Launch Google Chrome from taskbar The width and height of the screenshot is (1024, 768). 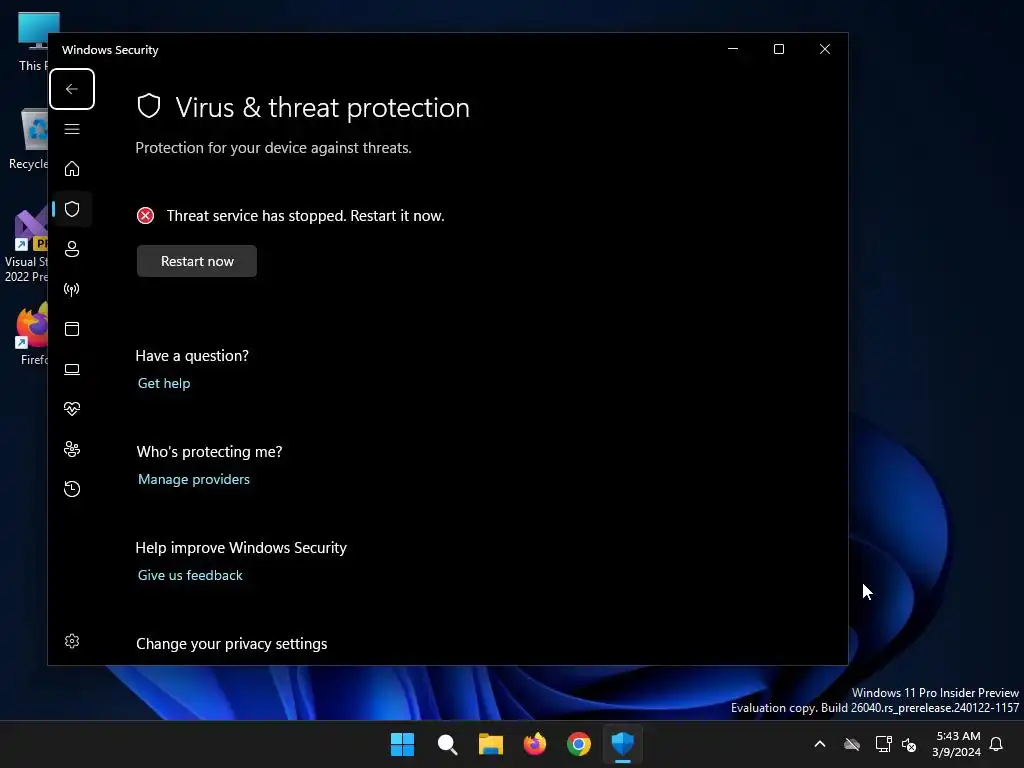[579, 744]
